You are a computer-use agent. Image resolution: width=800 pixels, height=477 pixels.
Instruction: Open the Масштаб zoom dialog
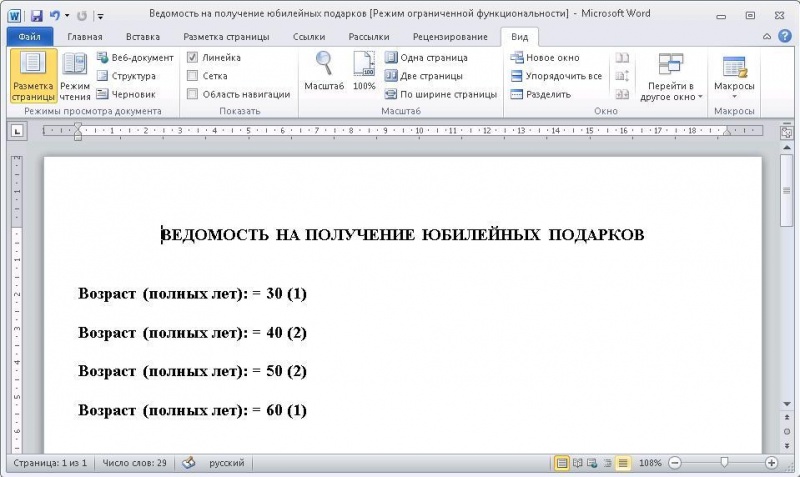[x=324, y=71]
